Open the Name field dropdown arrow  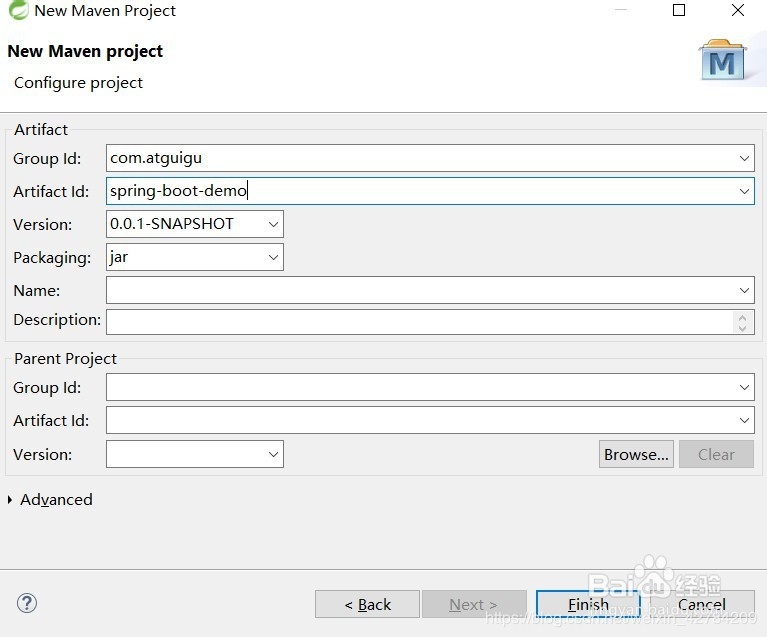tap(744, 290)
